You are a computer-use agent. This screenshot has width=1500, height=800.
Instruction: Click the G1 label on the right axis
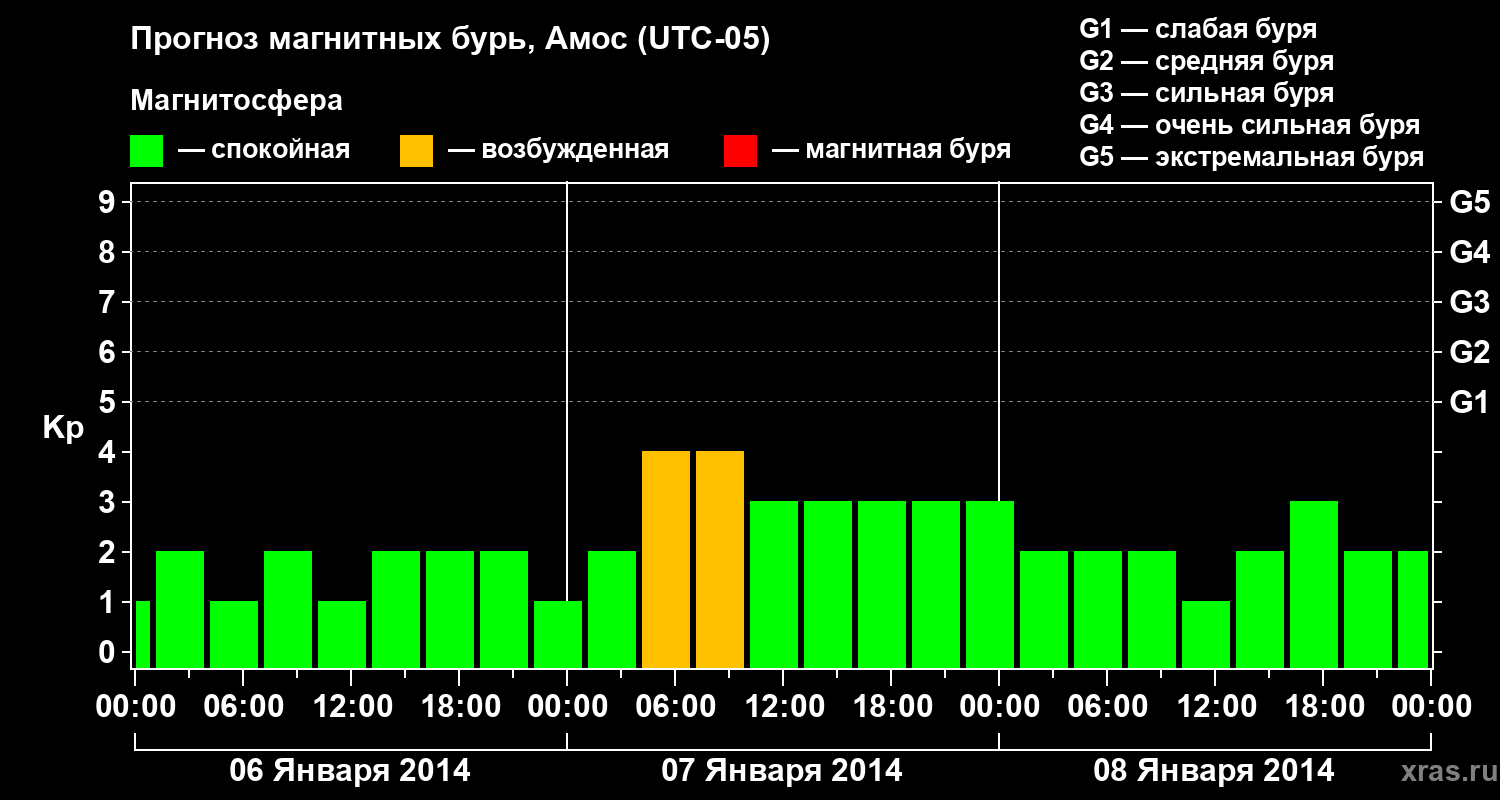pyautogui.click(x=1469, y=402)
